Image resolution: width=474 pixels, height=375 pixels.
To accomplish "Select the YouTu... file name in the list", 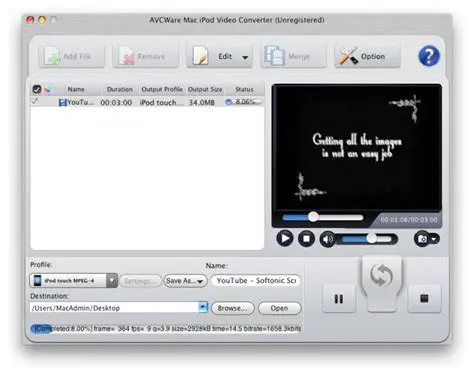I will coord(80,102).
